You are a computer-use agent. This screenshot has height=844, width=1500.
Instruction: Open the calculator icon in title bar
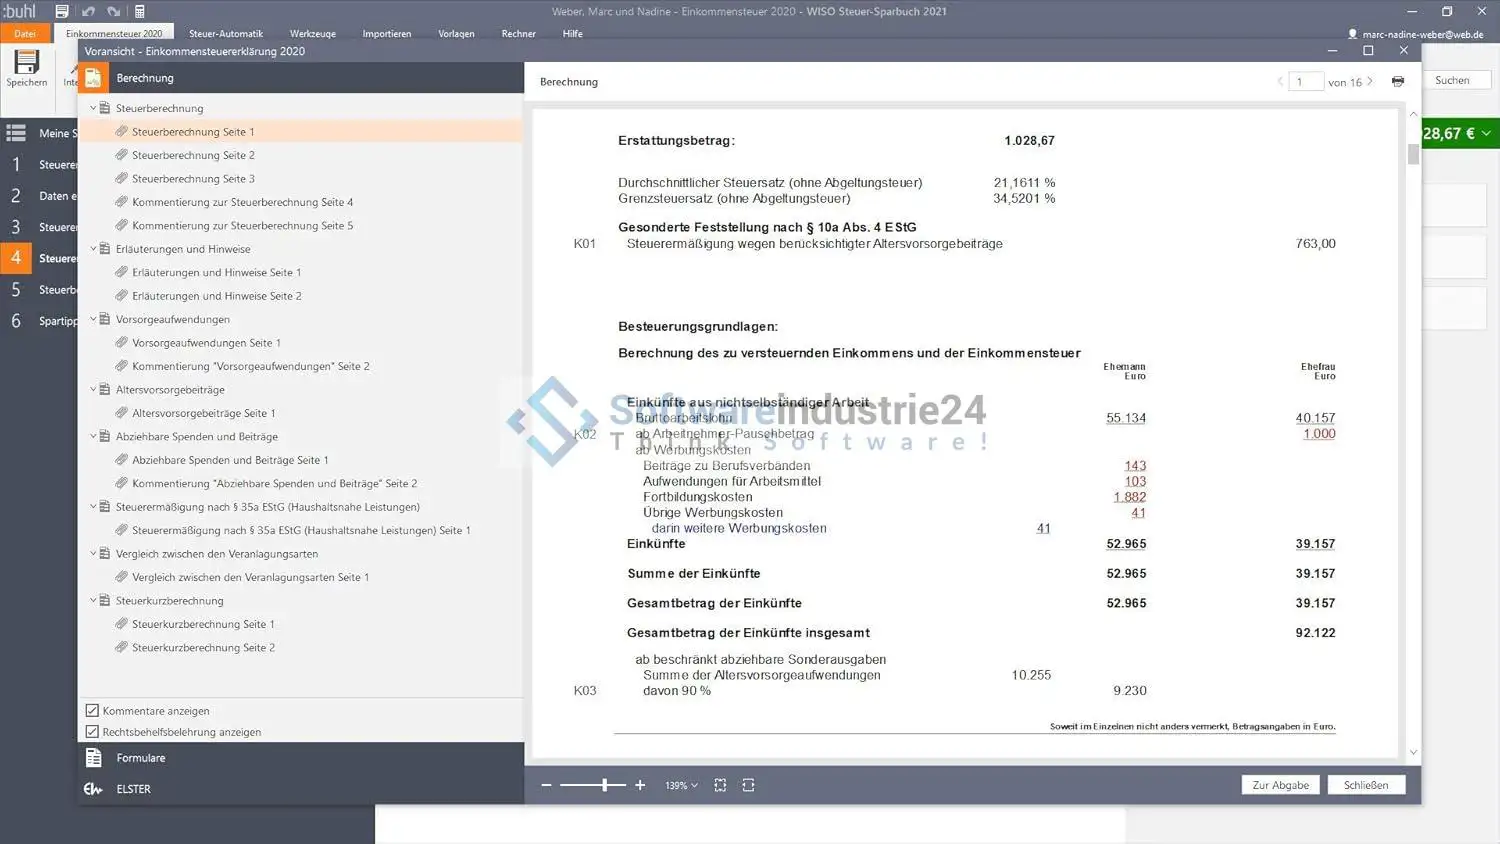(x=140, y=11)
